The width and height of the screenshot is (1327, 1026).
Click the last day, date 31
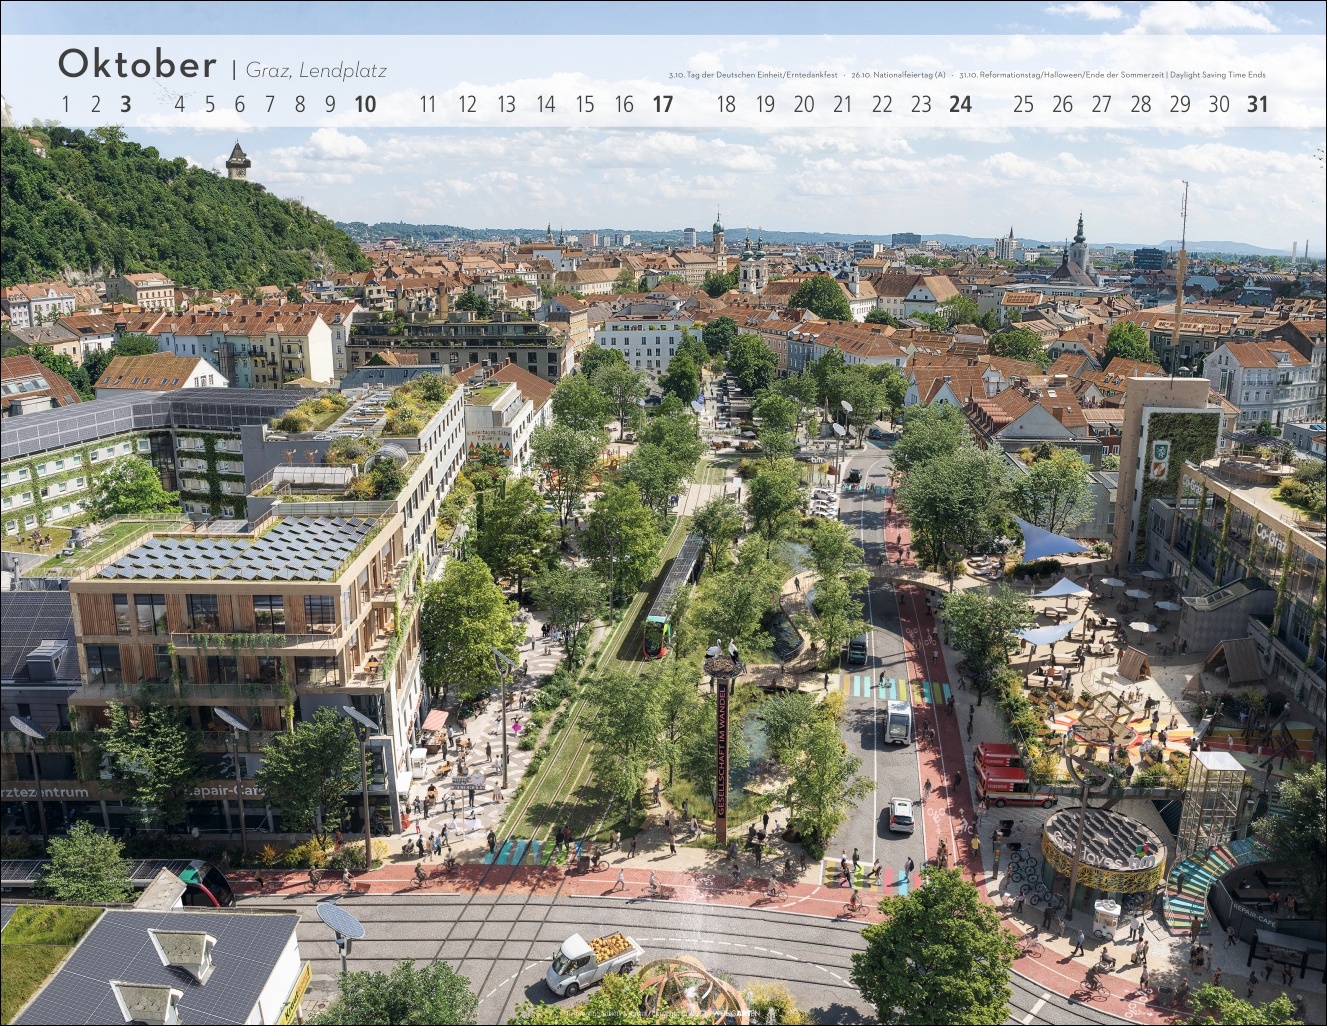click(1257, 104)
